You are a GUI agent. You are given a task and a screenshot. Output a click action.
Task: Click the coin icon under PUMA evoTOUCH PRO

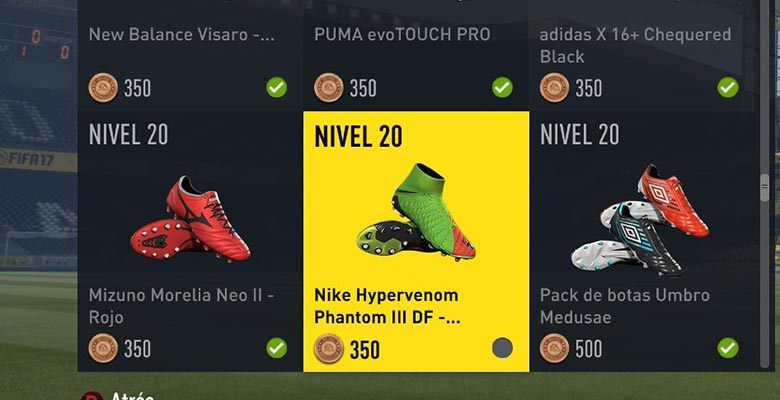(x=328, y=88)
